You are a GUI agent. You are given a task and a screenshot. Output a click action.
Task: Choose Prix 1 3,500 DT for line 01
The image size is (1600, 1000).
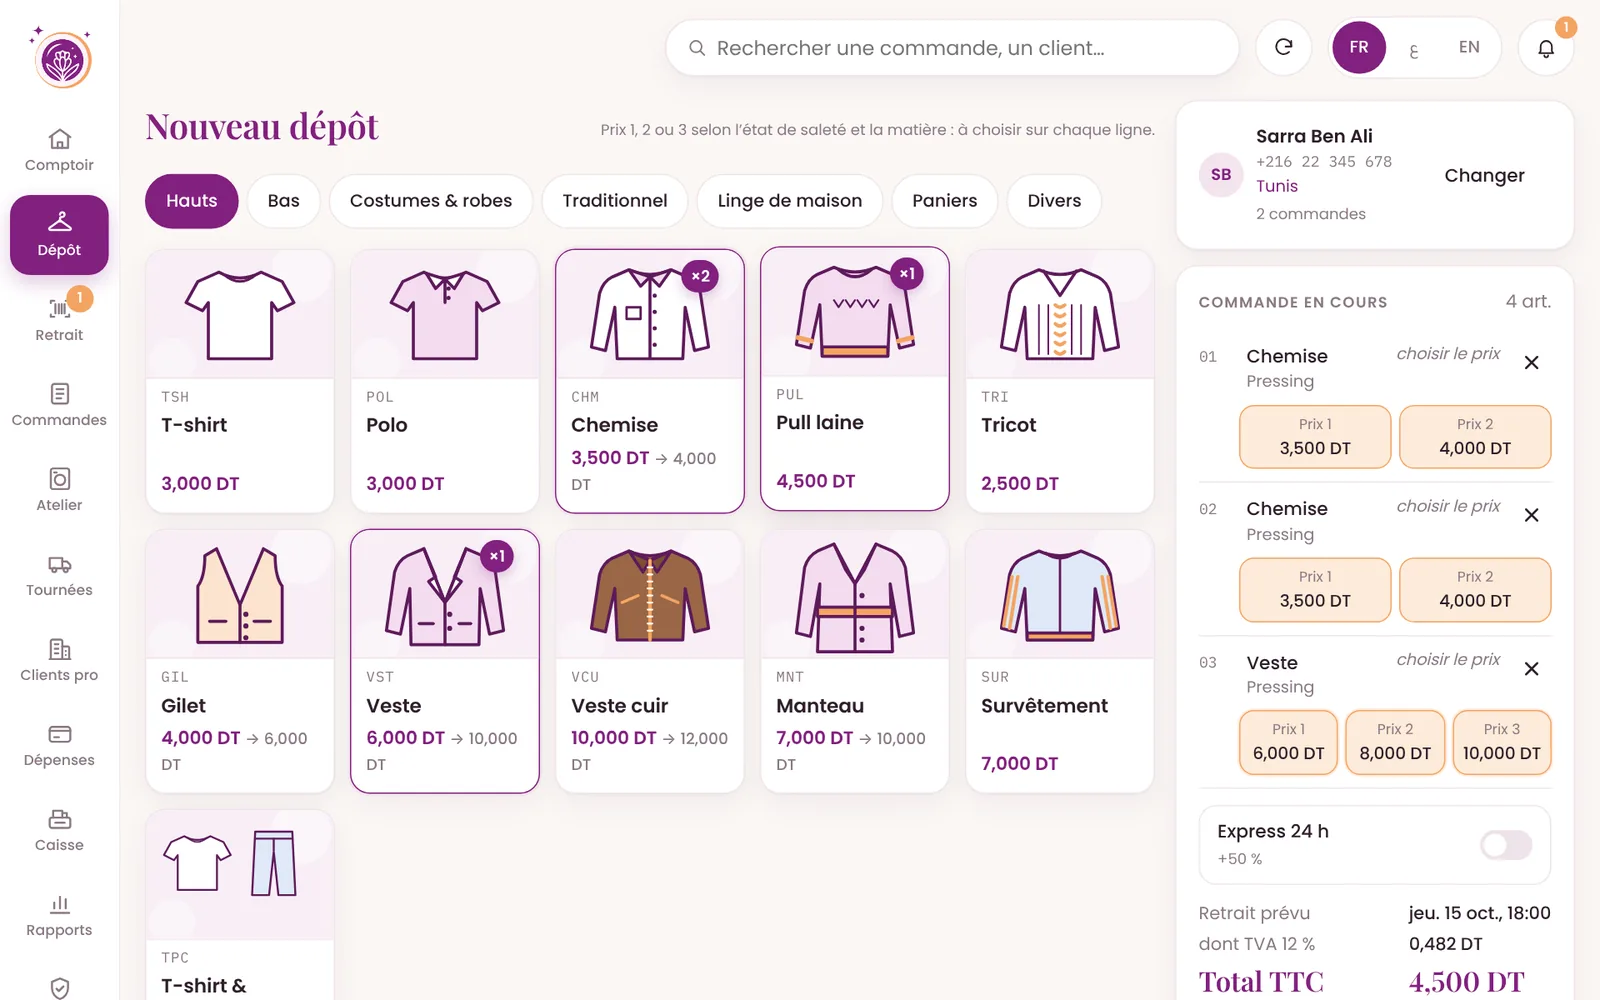(x=1315, y=437)
